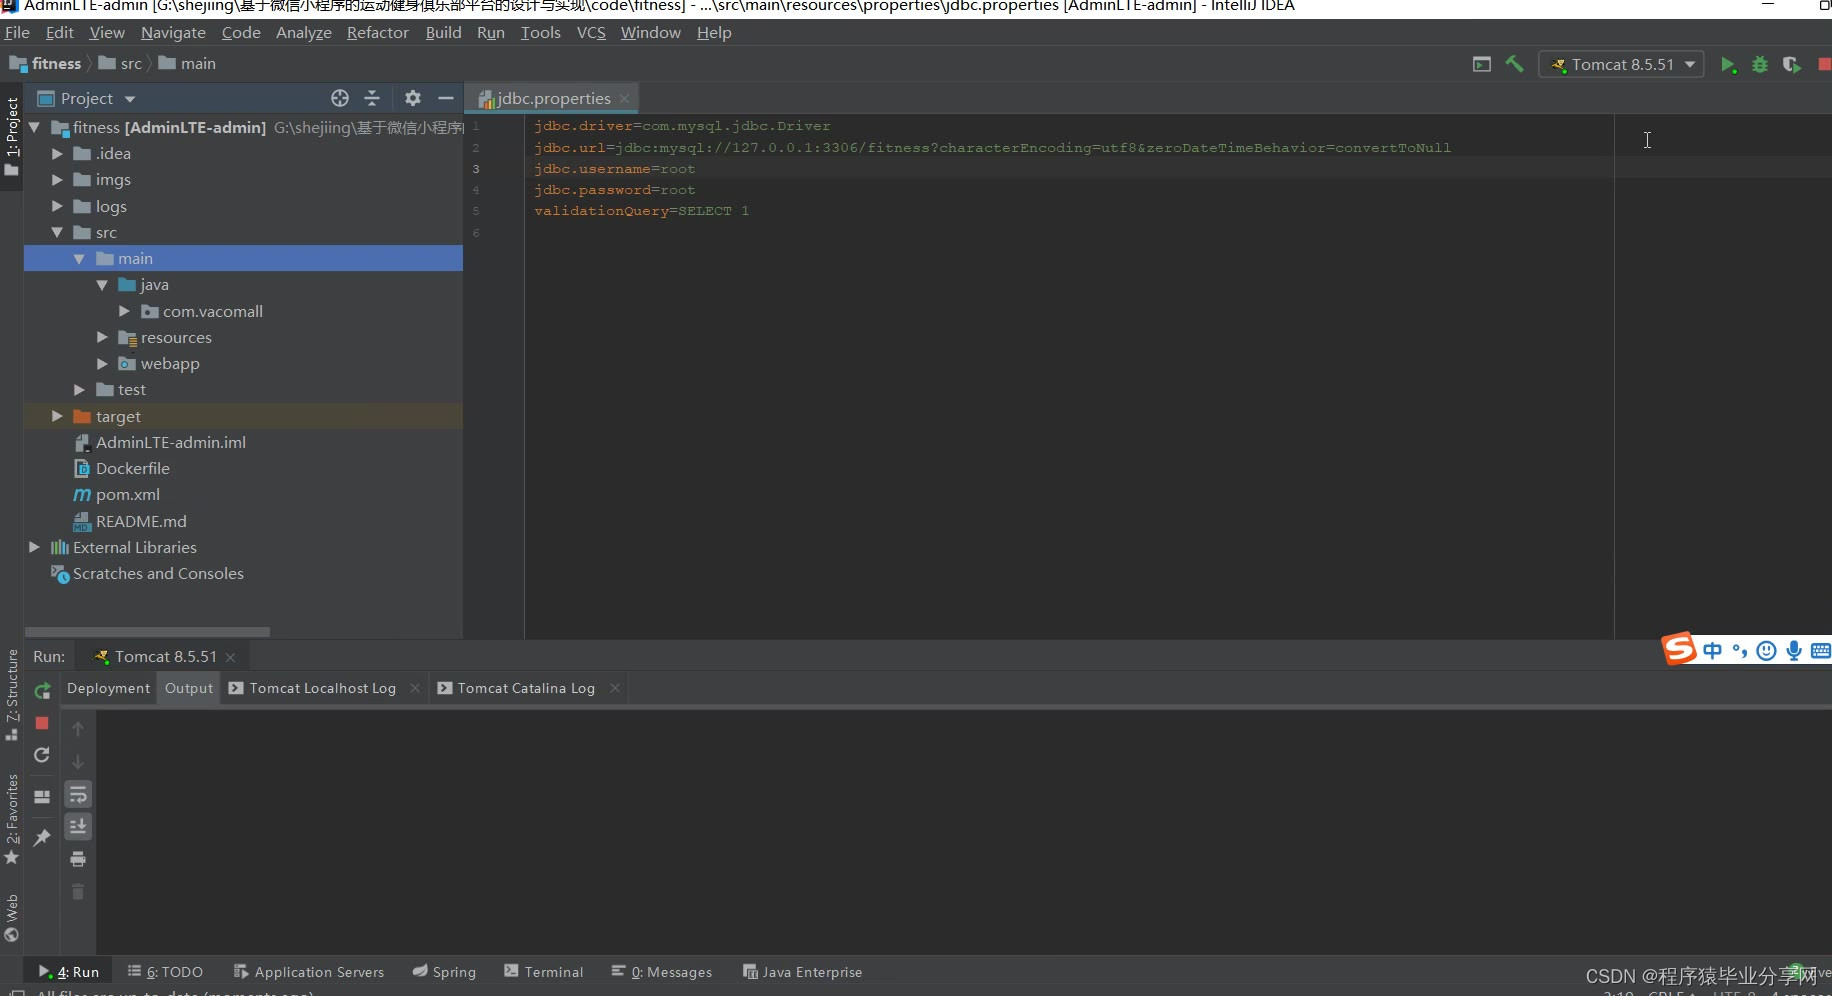The height and width of the screenshot is (996, 1832).
Task: Expand the target folder
Action: click(57, 416)
